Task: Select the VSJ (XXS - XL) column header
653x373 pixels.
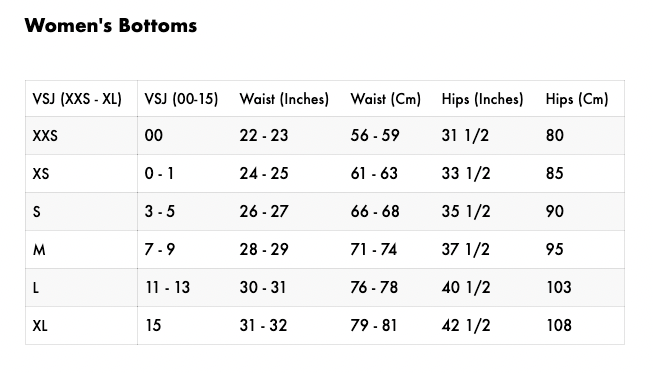Action: coord(77,99)
